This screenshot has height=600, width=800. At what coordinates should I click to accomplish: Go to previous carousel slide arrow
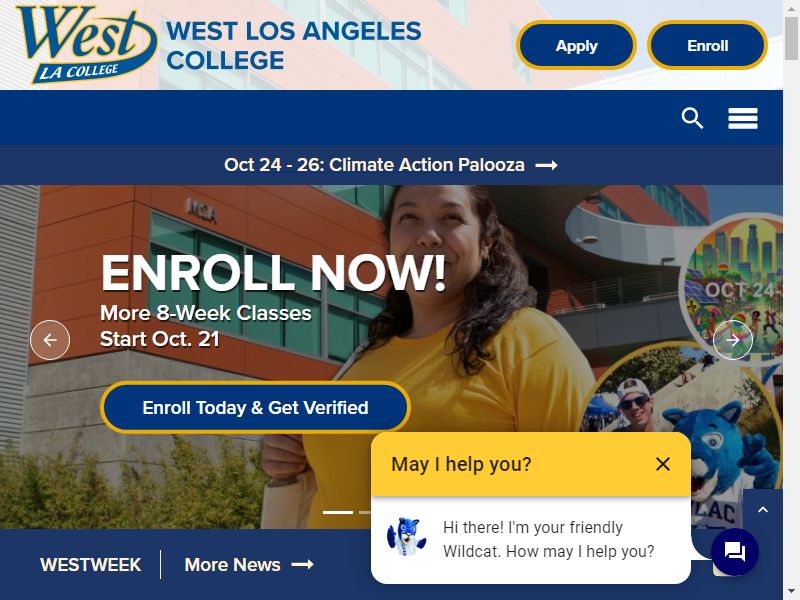coord(50,340)
